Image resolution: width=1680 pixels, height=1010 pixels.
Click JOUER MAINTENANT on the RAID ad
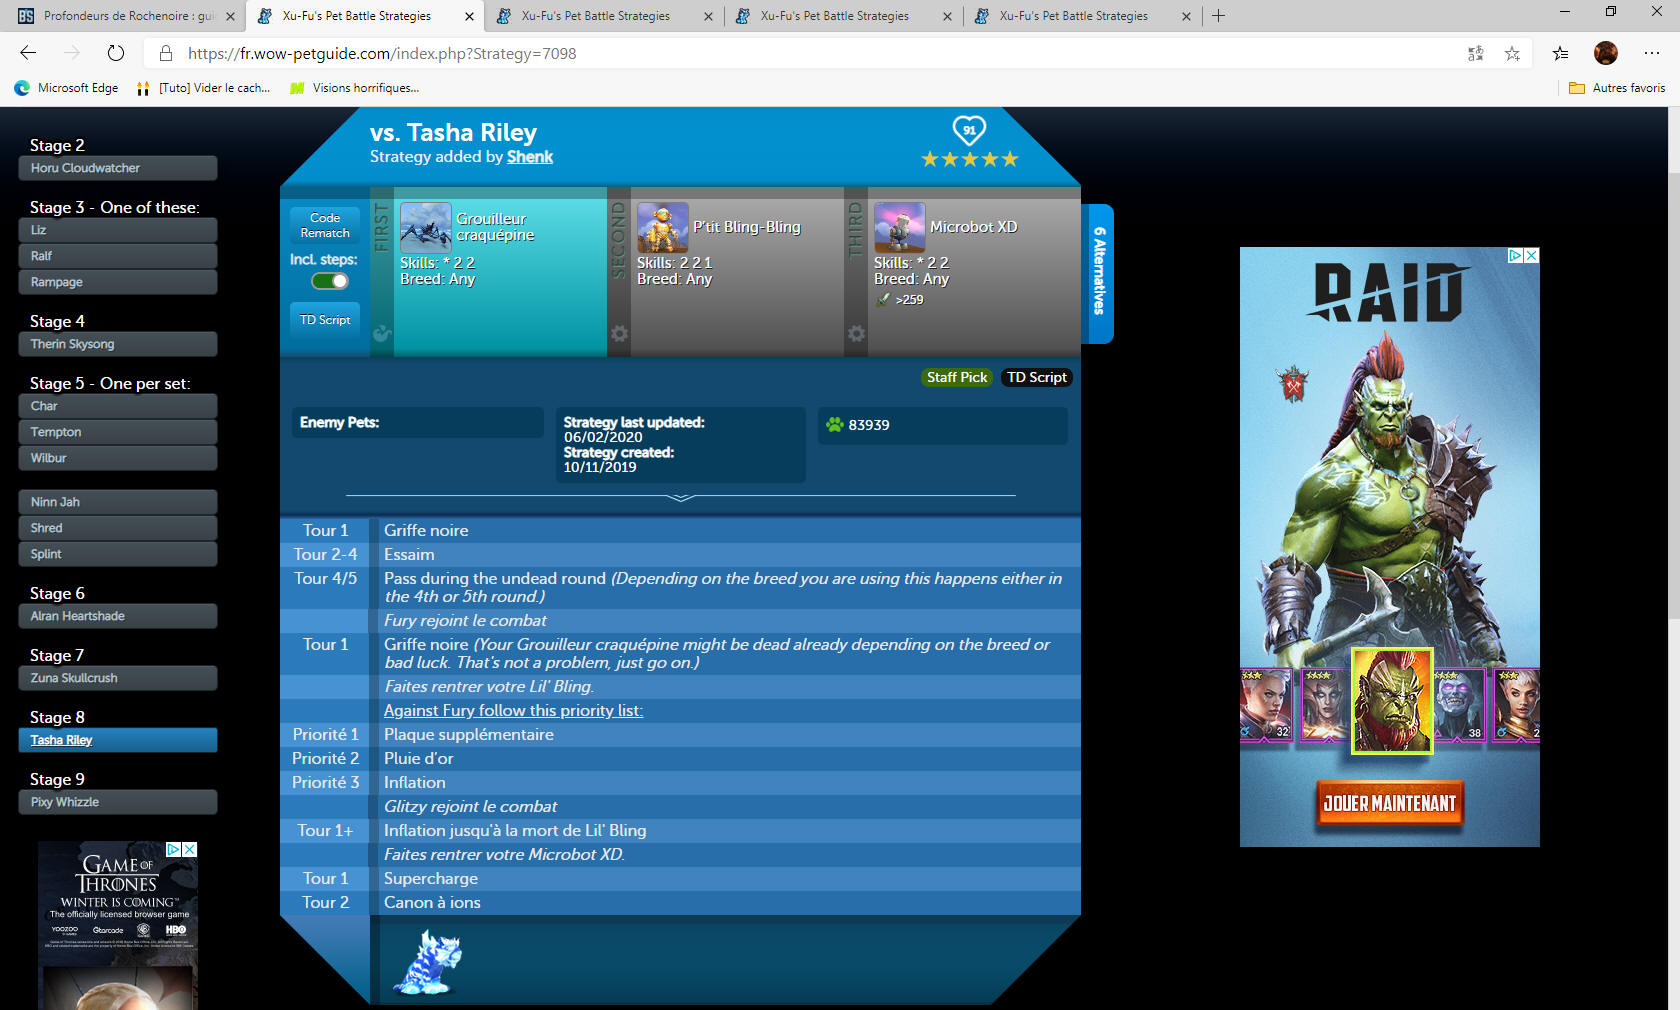pyautogui.click(x=1390, y=803)
